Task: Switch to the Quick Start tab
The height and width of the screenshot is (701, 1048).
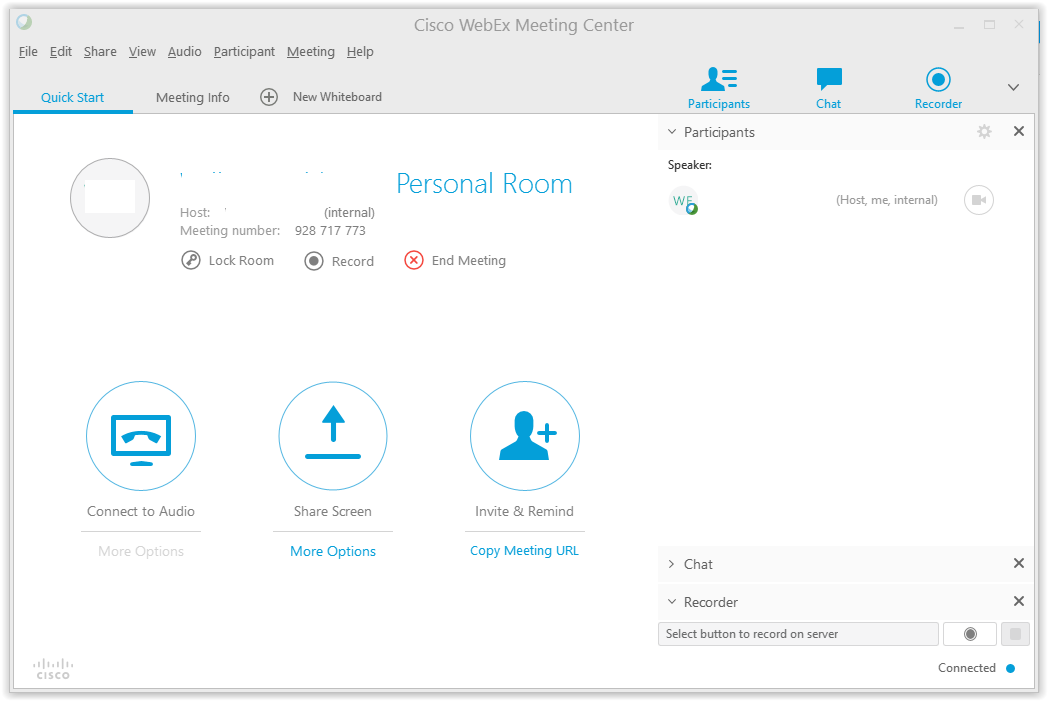Action: coord(72,98)
